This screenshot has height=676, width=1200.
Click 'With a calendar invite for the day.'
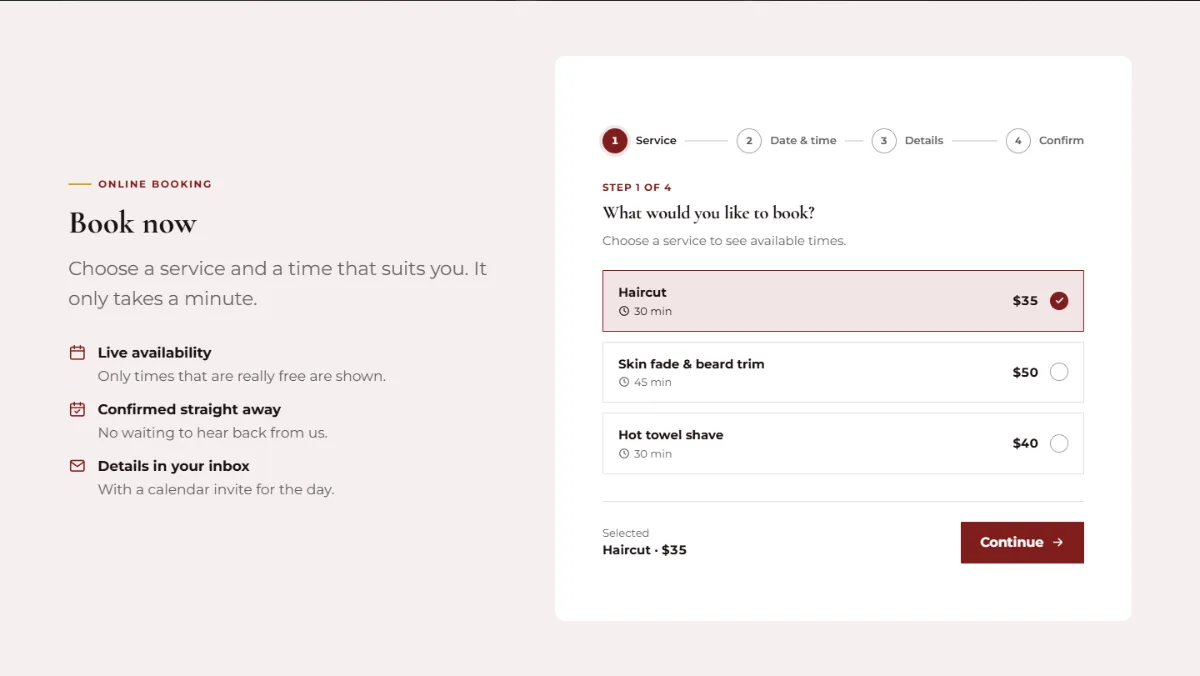[x=216, y=490]
